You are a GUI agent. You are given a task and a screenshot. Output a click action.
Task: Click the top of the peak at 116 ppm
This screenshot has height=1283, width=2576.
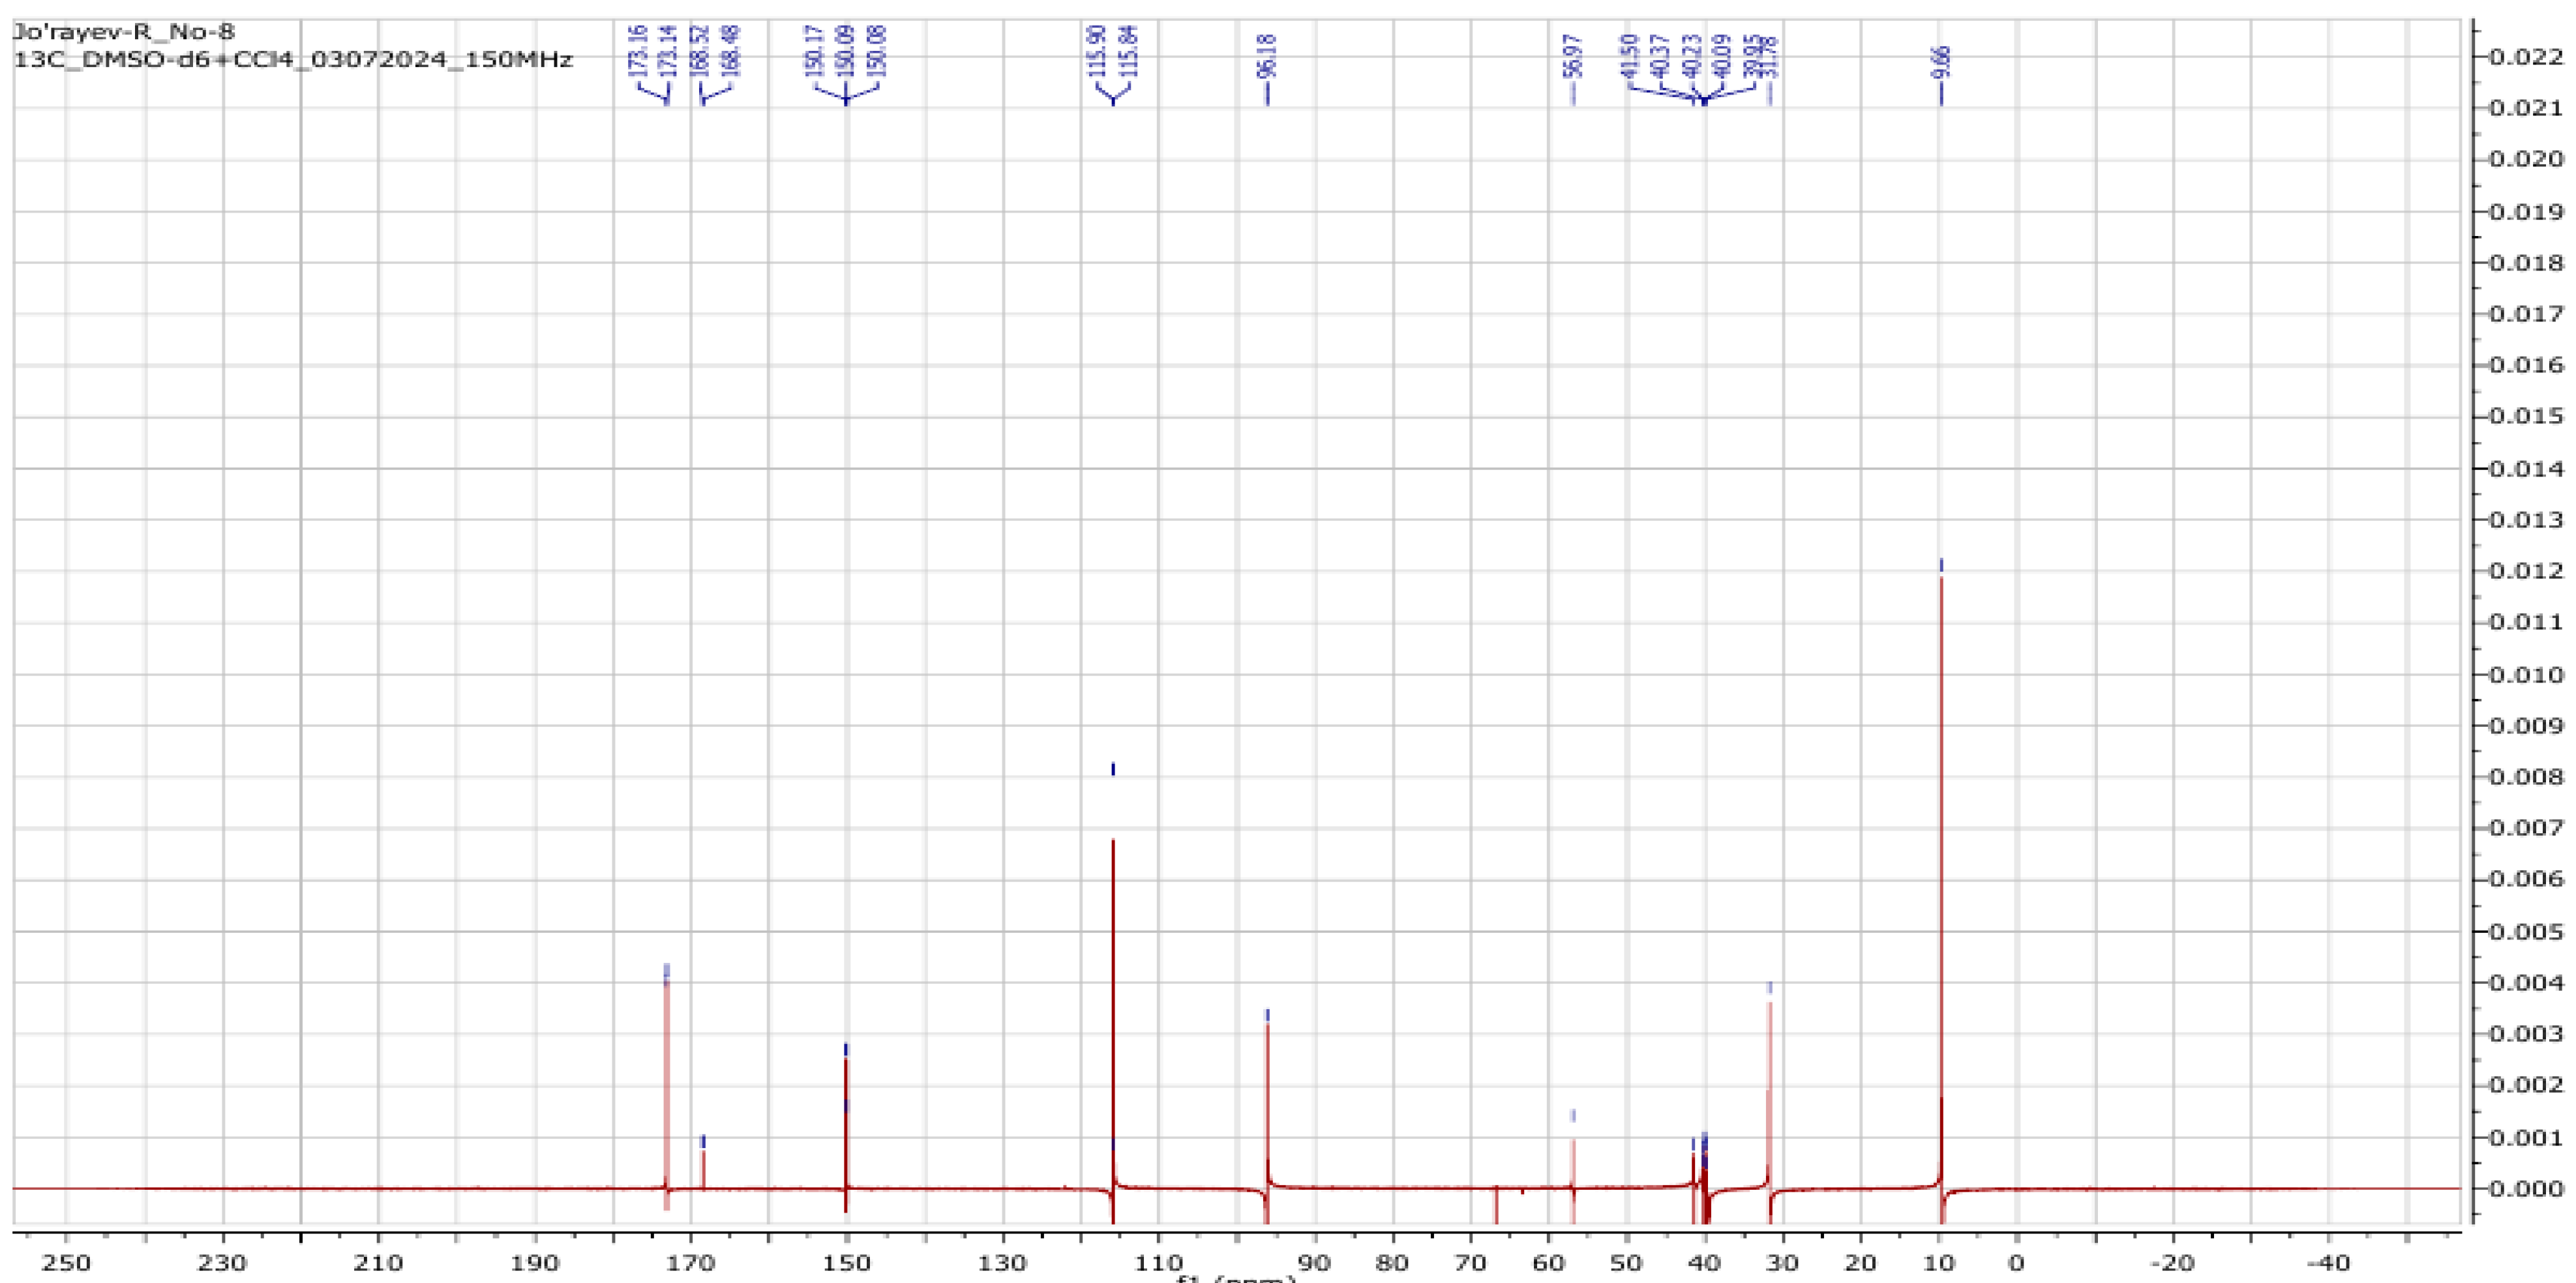1113,843
